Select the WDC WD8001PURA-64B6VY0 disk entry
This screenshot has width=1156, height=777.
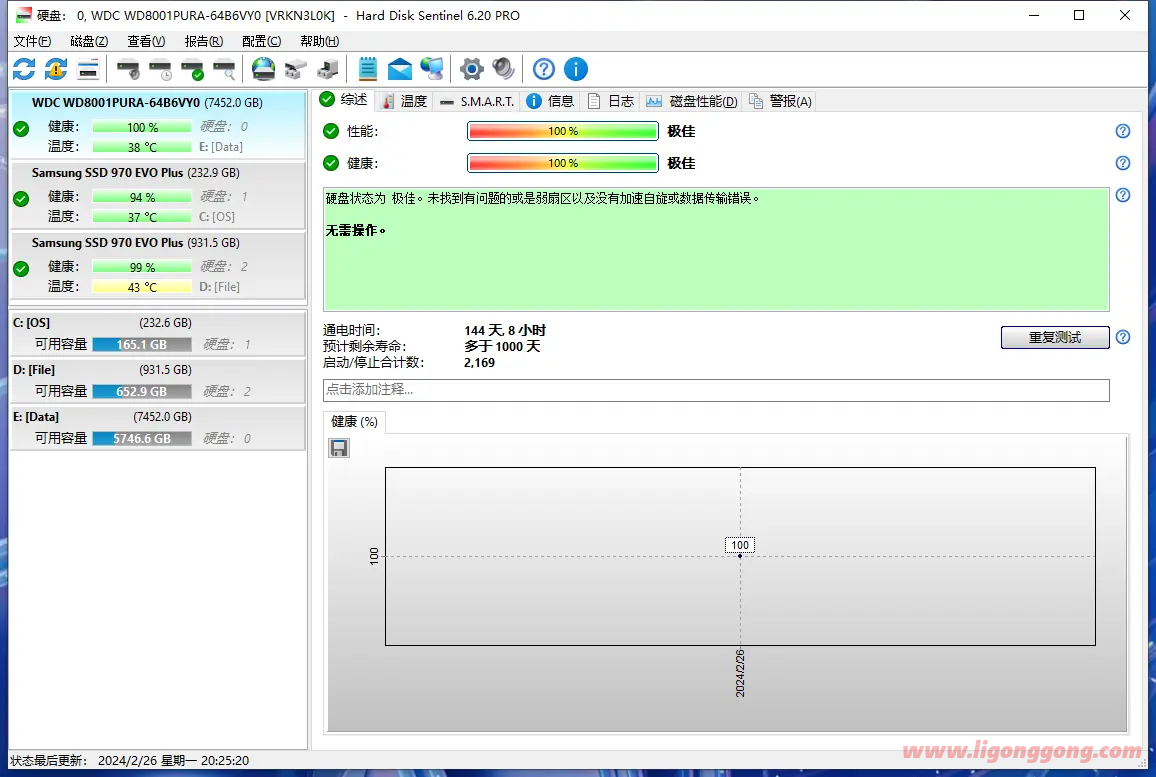click(158, 124)
